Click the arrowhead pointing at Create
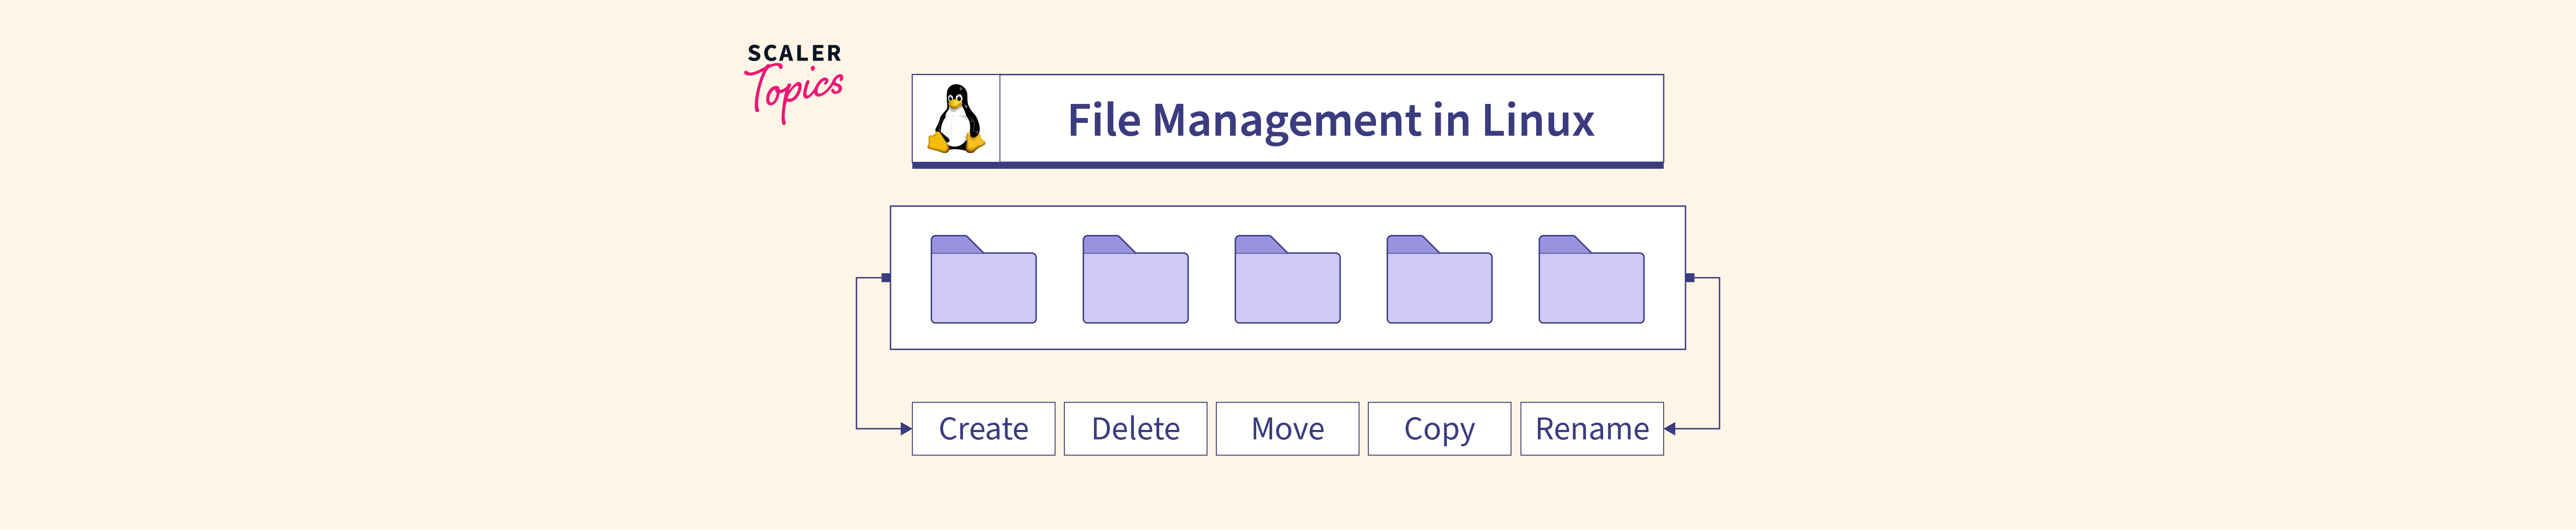The width and height of the screenshot is (2576, 530). pos(905,429)
